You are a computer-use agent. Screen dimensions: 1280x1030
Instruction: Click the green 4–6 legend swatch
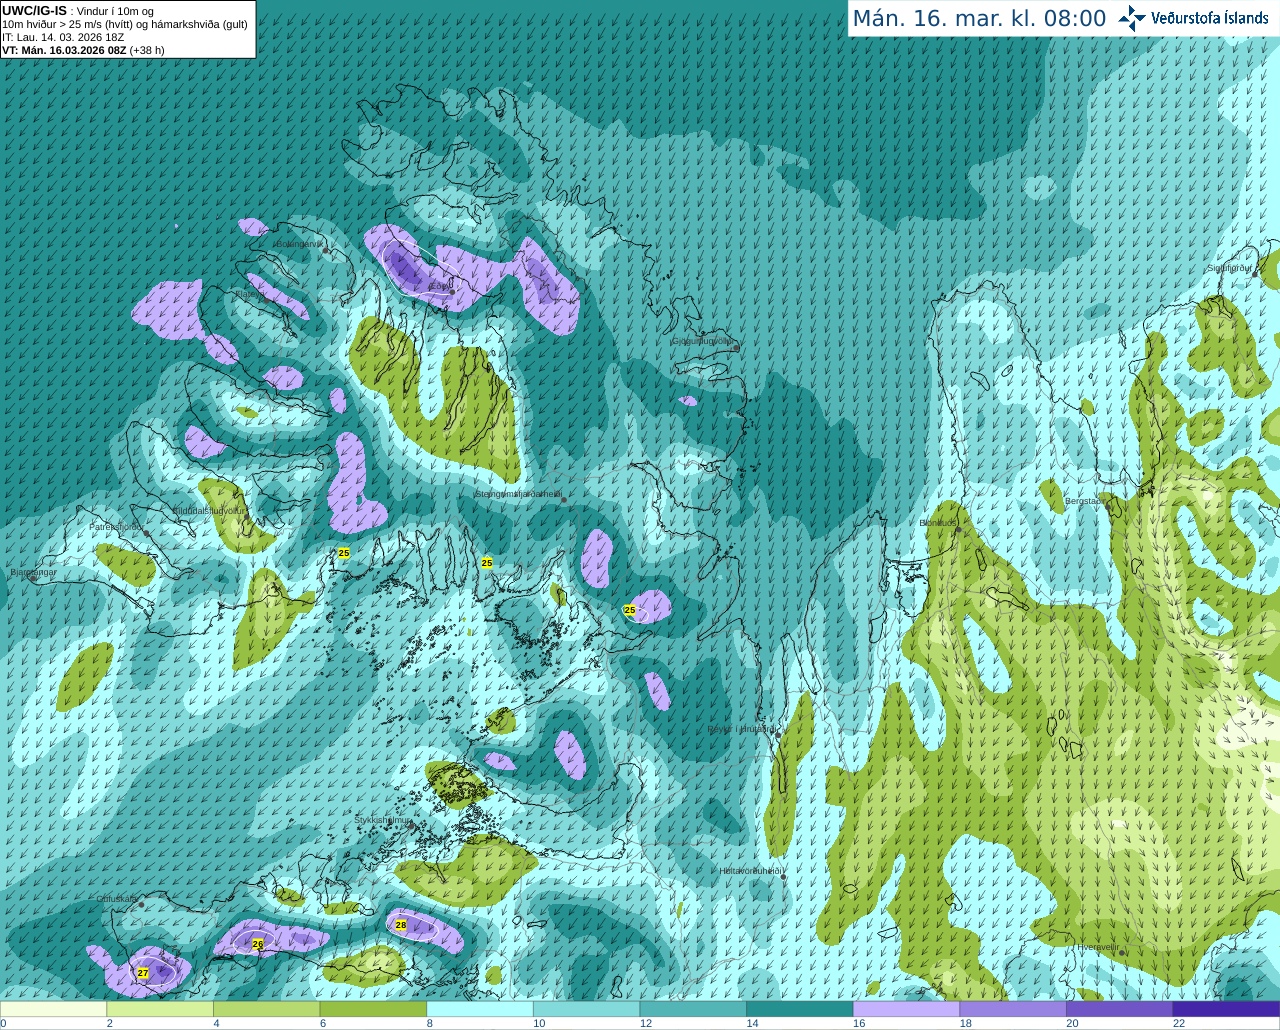(267, 1009)
